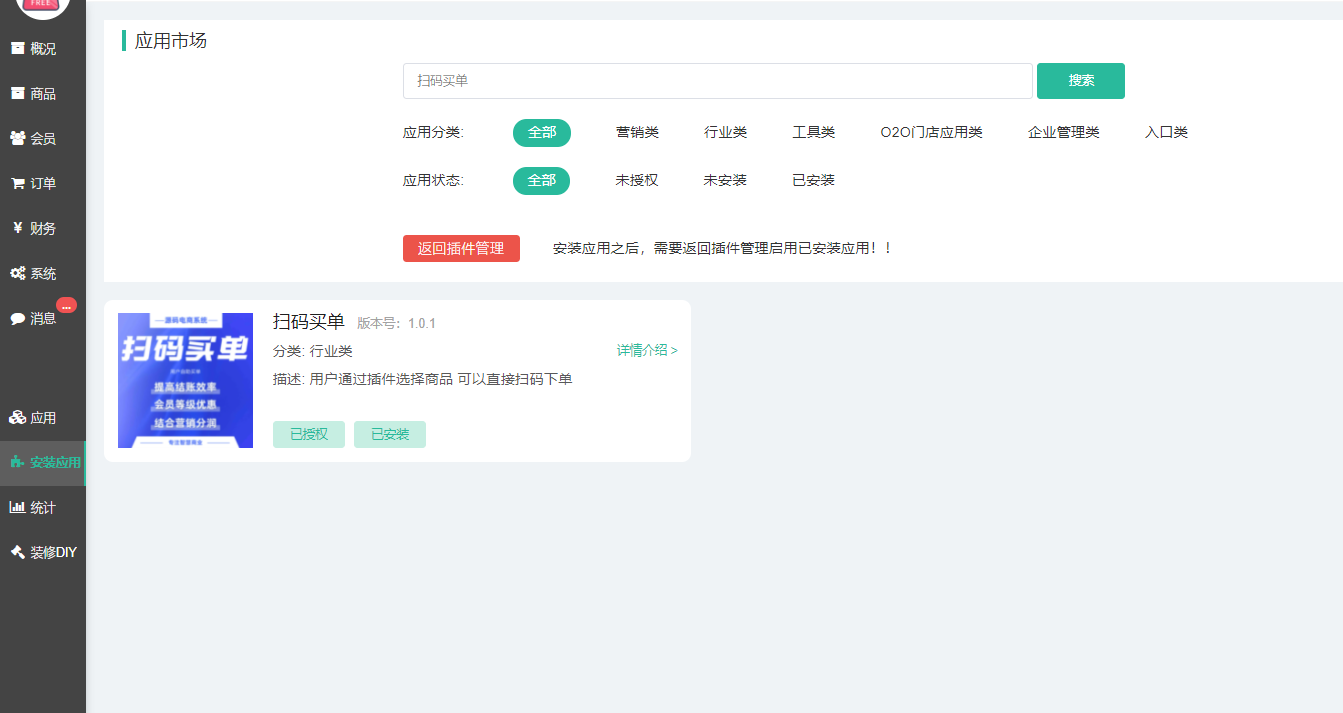1343x713 pixels.
Task: Click the 财务 finance yen icon
Action: [17, 228]
